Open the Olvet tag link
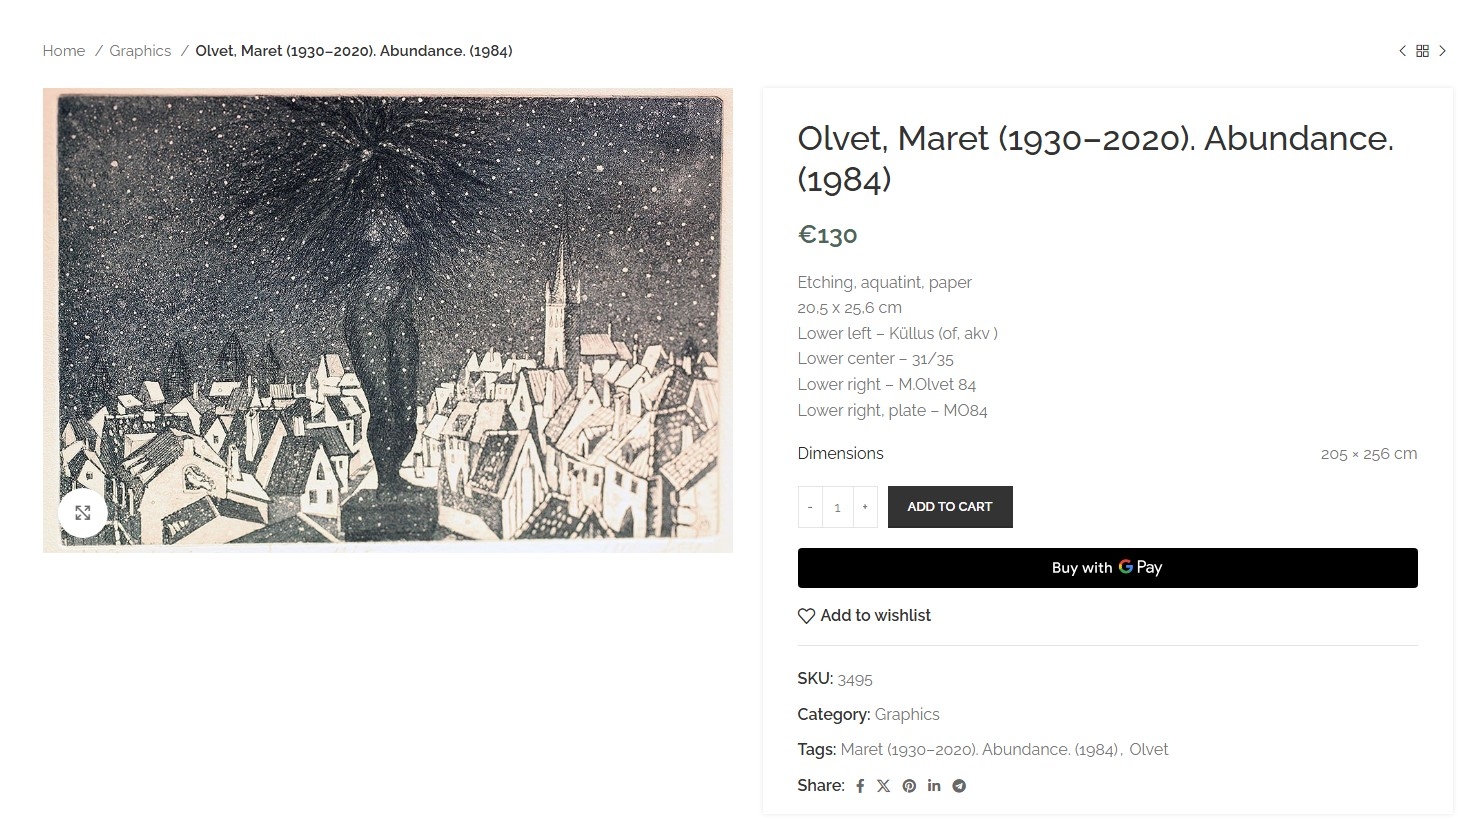Viewport: 1484px width, 835px height. [1148, 749]
